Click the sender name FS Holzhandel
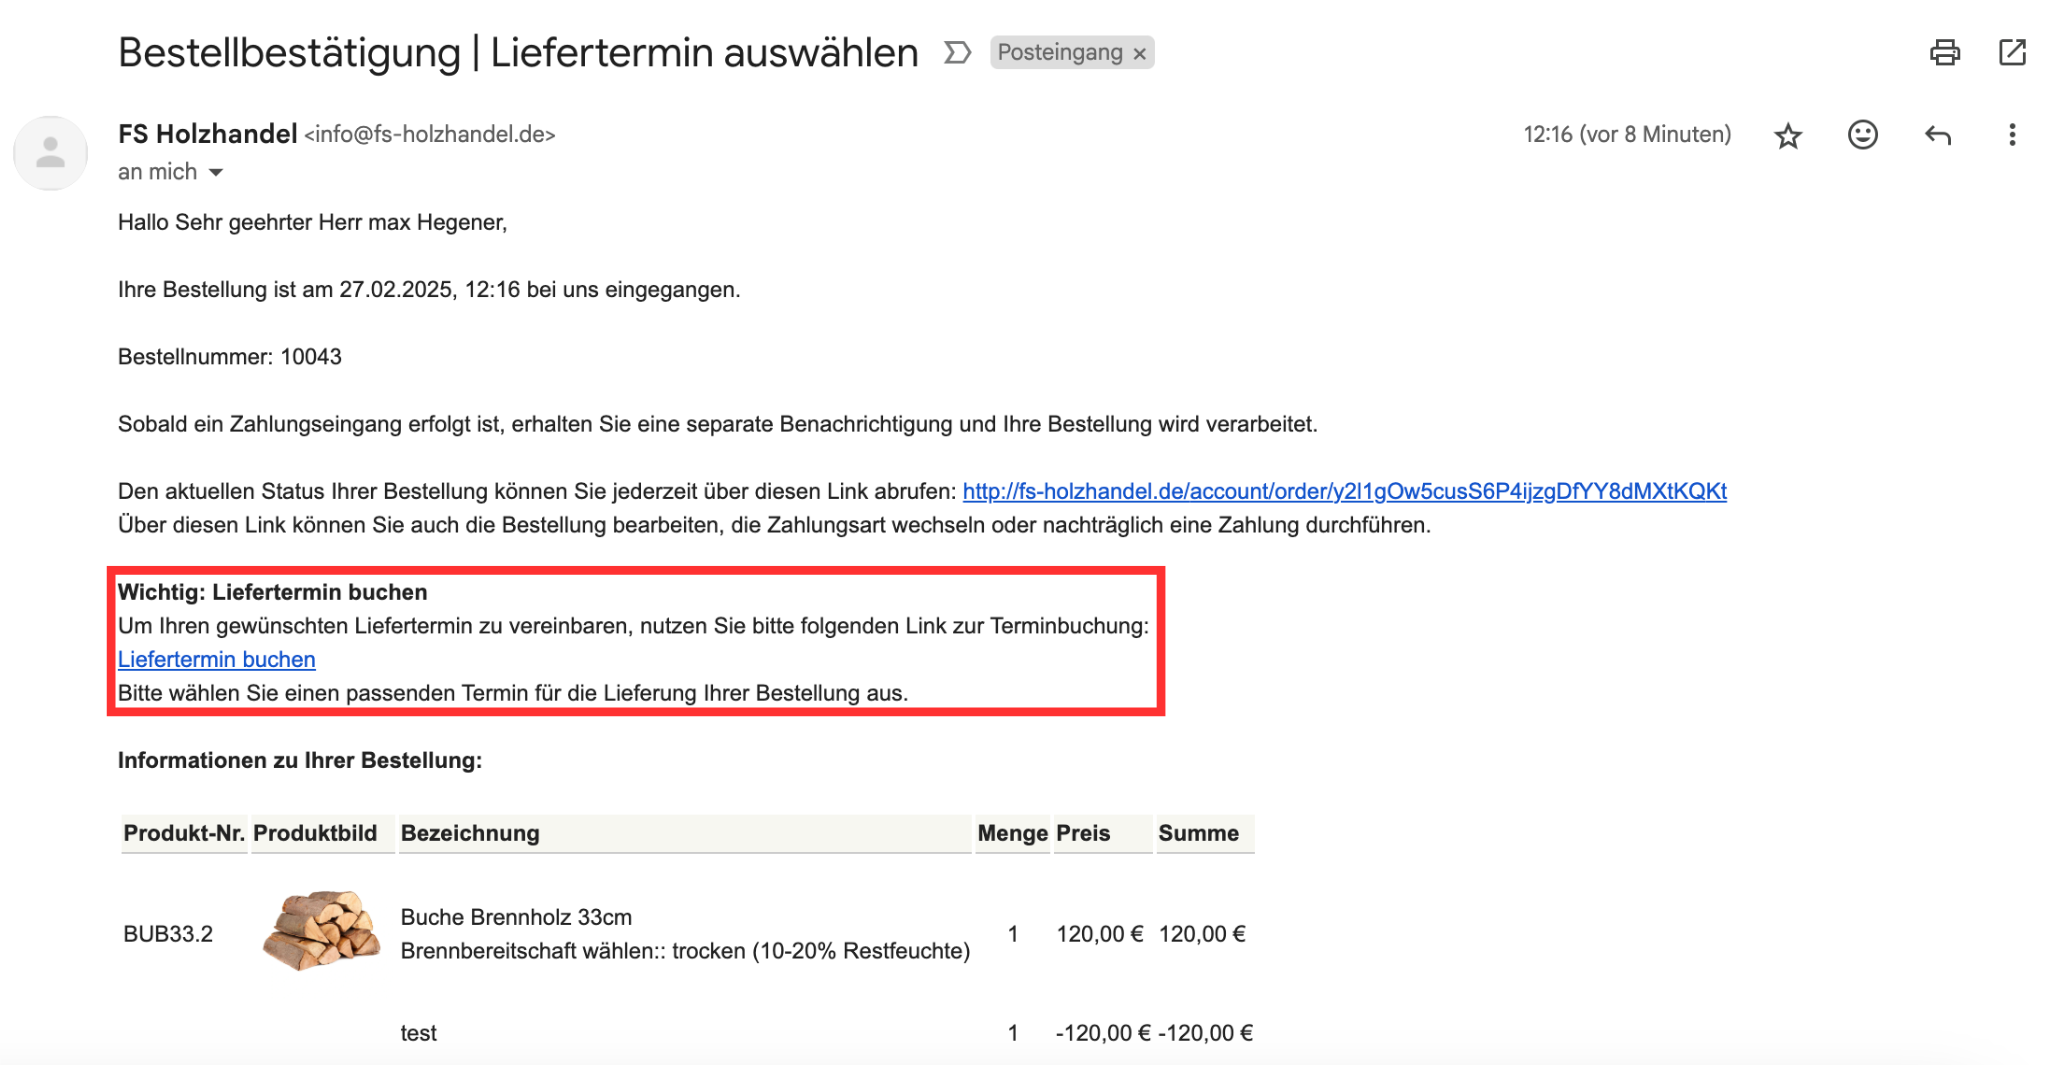 coord(207,134)
